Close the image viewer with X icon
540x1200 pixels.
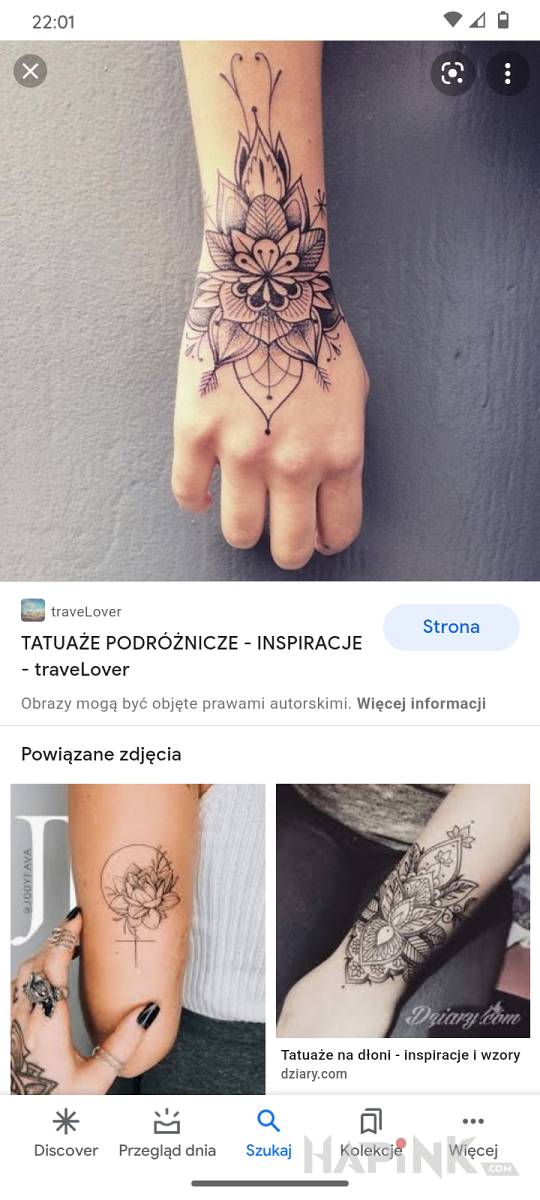point(30,71)
